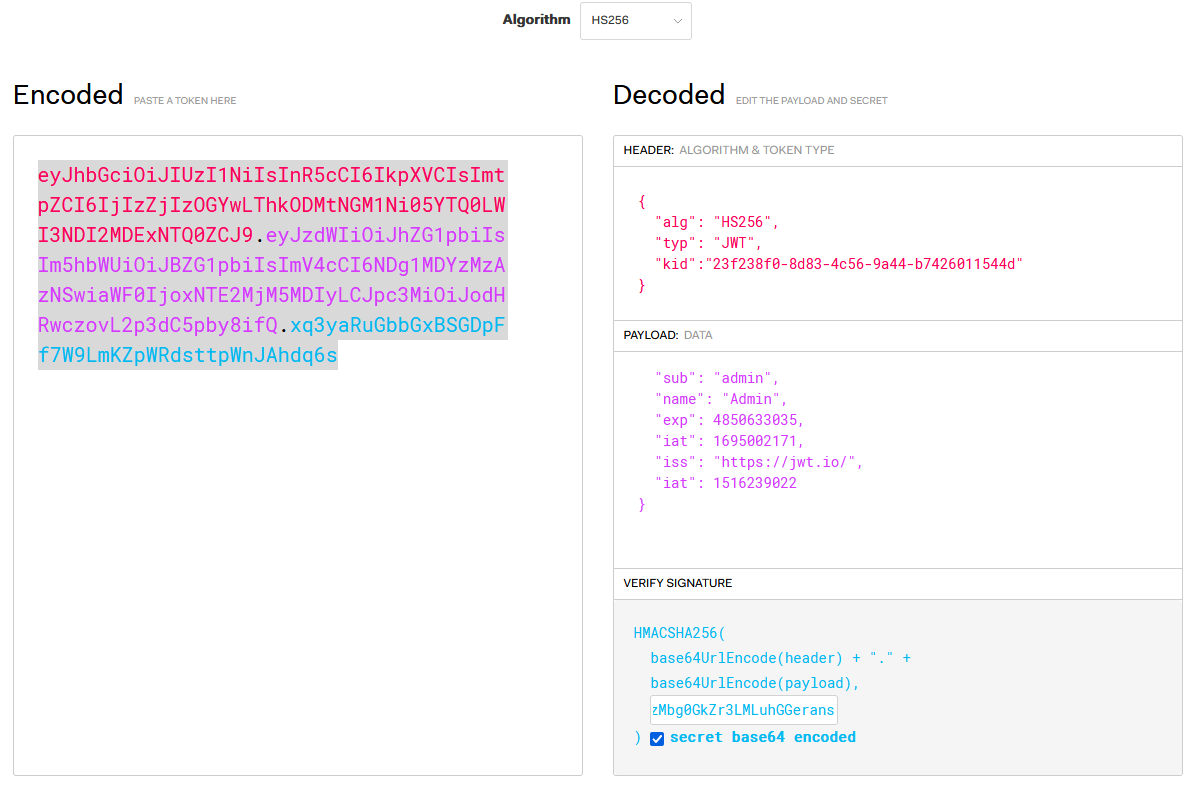Click the red header segment of encoded token
Viewport: 1196px width, 788px height.
(271, 206)
